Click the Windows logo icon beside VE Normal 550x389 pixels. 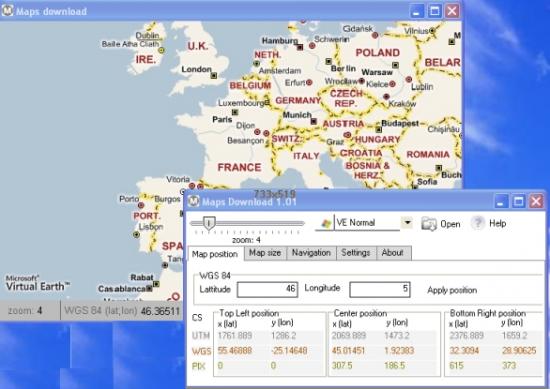326,223
